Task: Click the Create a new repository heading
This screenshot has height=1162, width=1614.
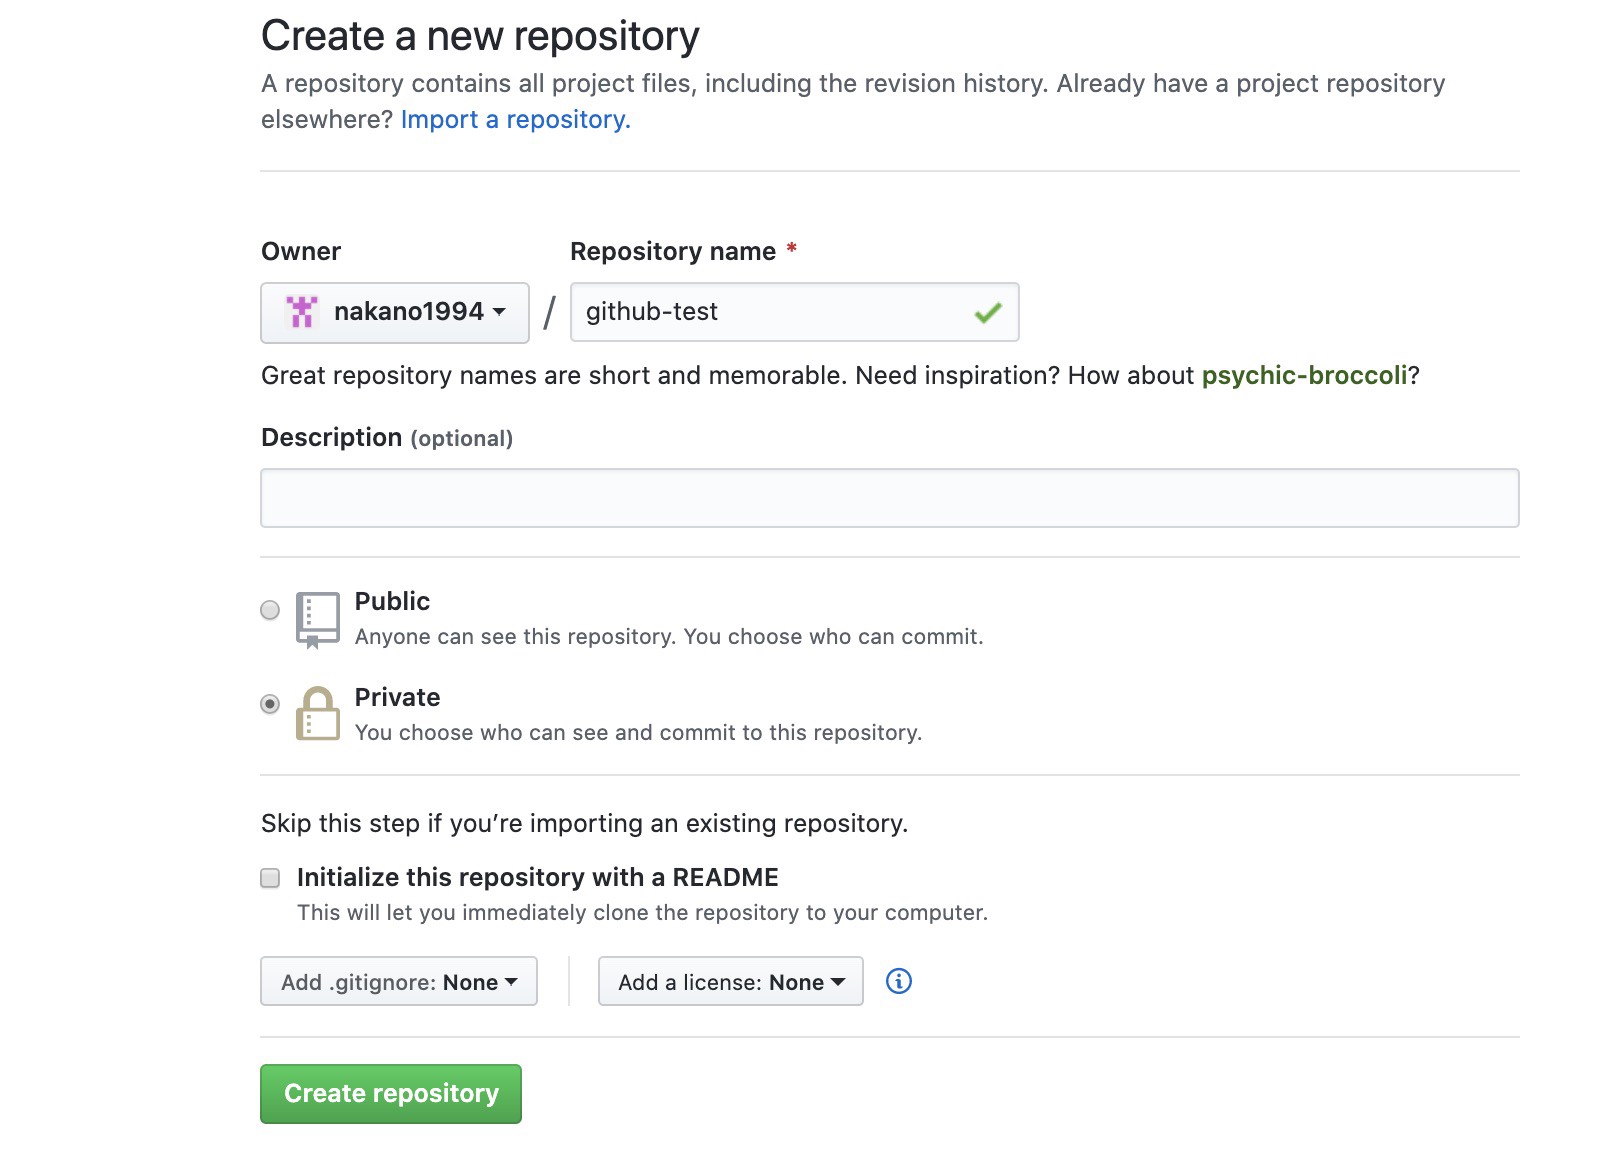Action: [x=480, y=36]
